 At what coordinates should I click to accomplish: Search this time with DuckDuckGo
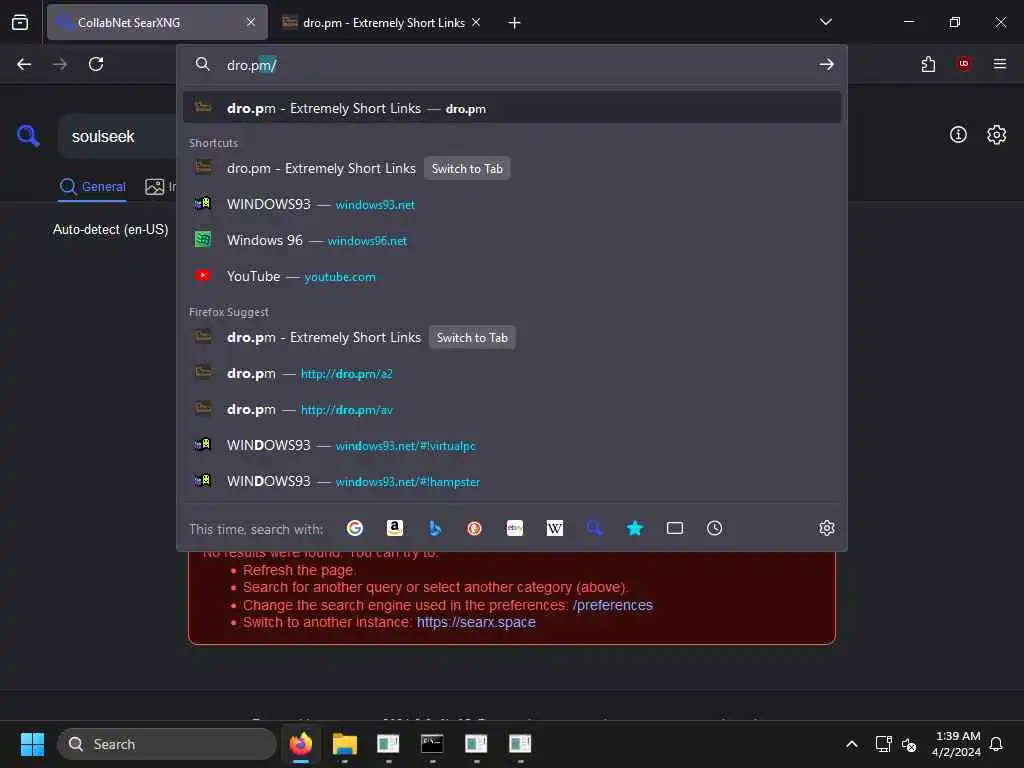[474, 528]
